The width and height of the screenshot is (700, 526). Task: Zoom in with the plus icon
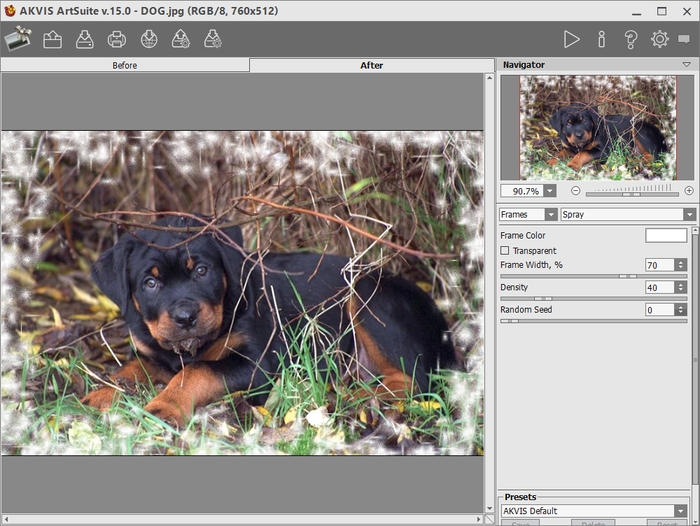pyautogui.click(x=689, y=191)
